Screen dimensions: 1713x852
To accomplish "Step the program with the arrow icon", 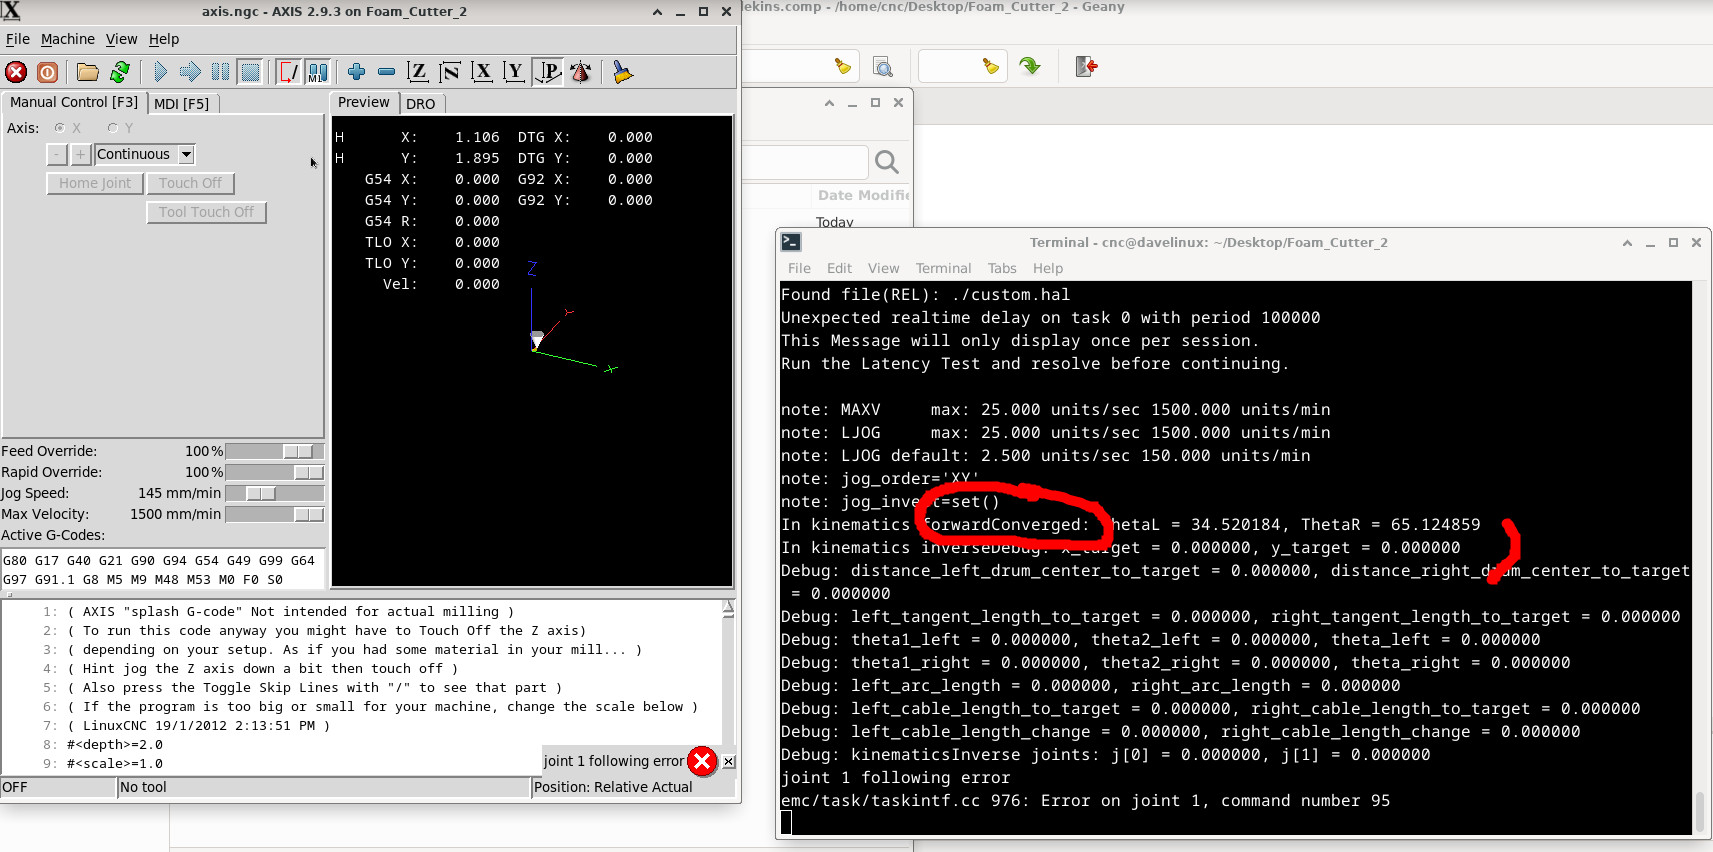I will click(x=190, y=72).
